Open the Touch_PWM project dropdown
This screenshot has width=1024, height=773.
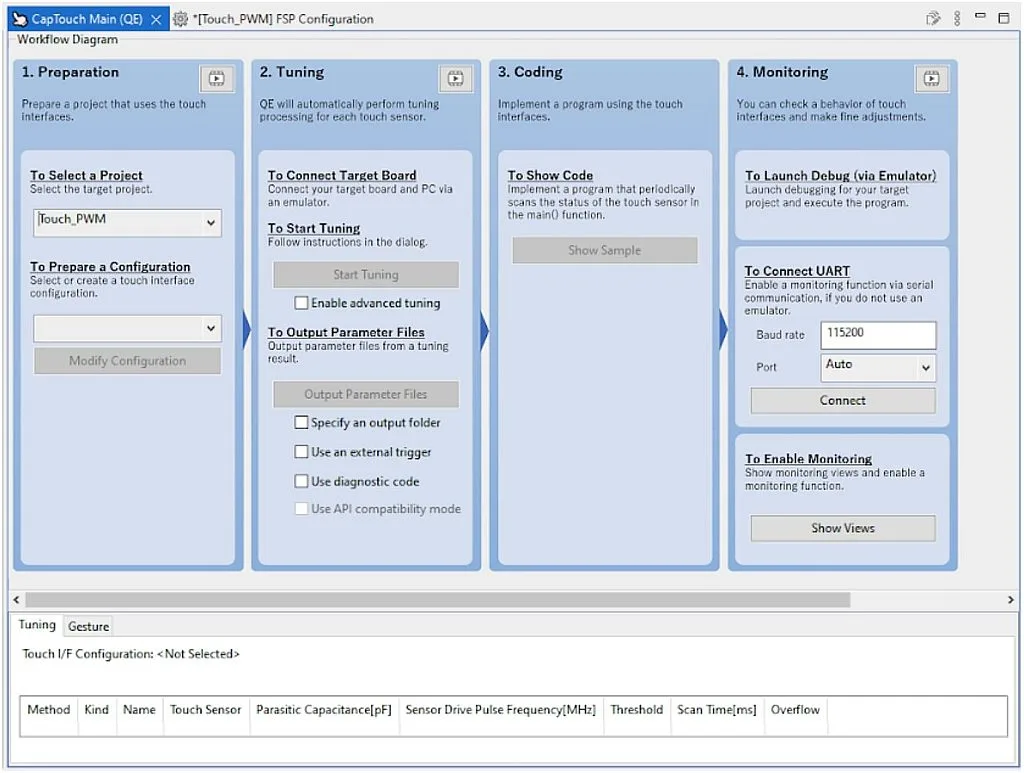(211, 223)
